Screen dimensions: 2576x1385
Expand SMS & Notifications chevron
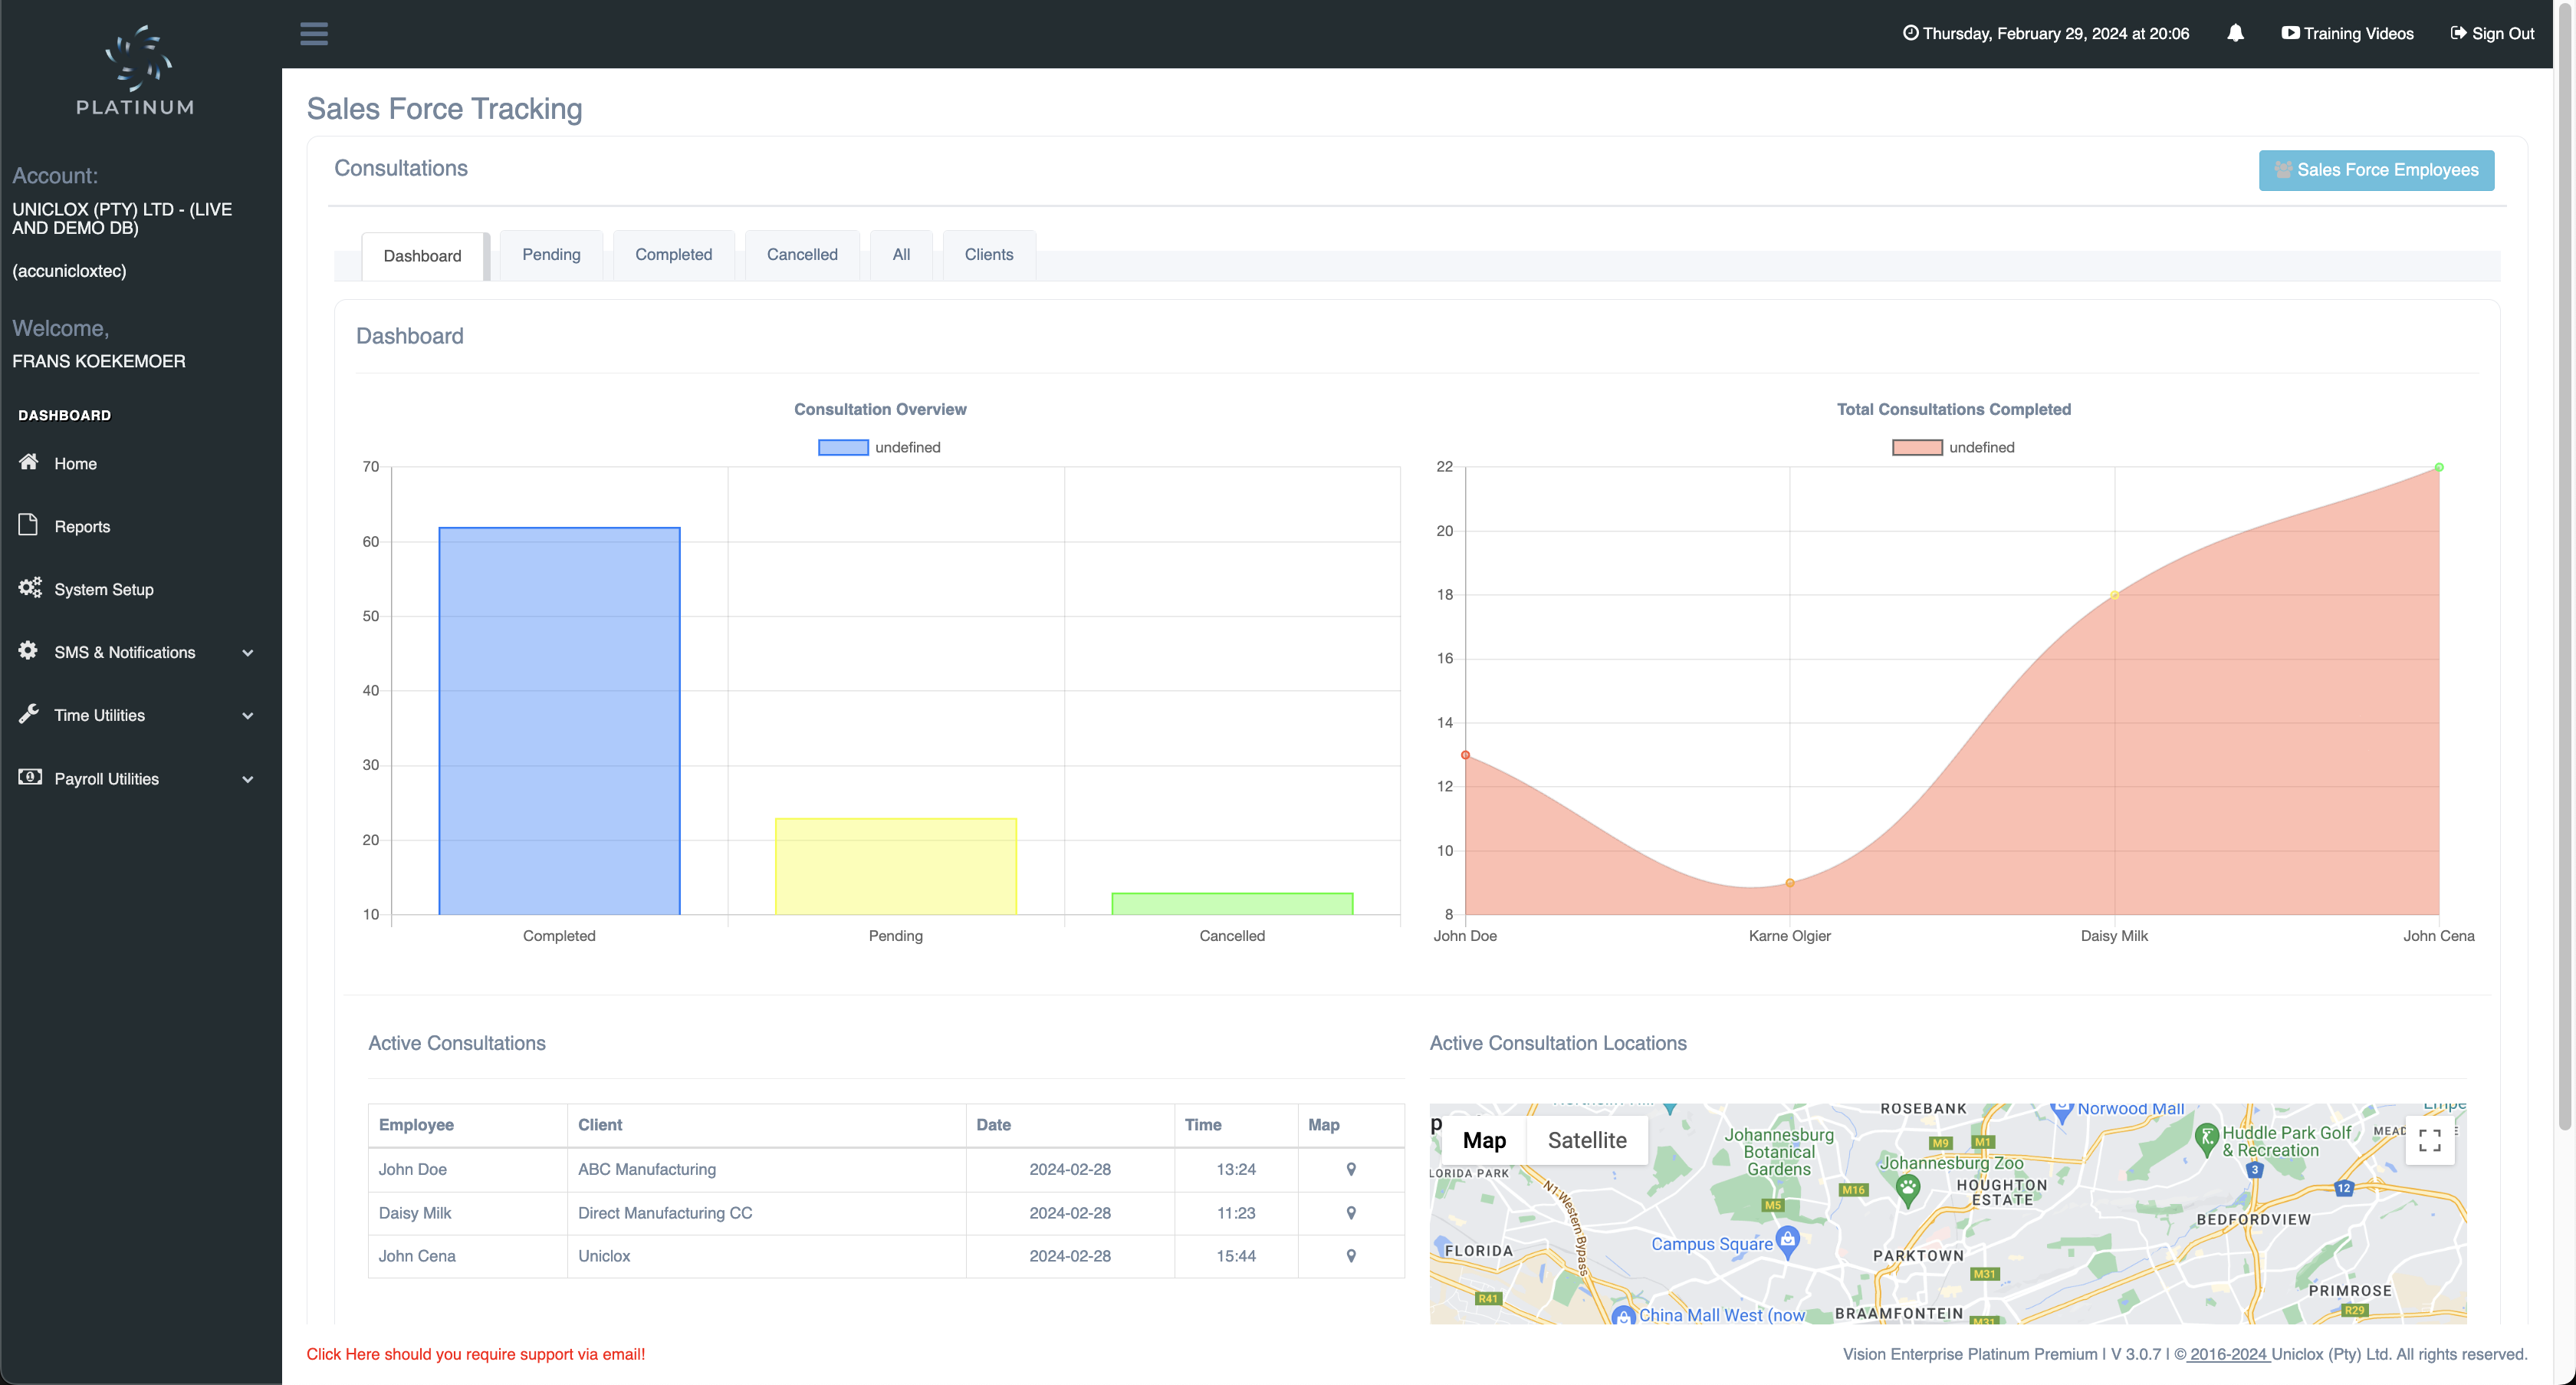[248, 653]
